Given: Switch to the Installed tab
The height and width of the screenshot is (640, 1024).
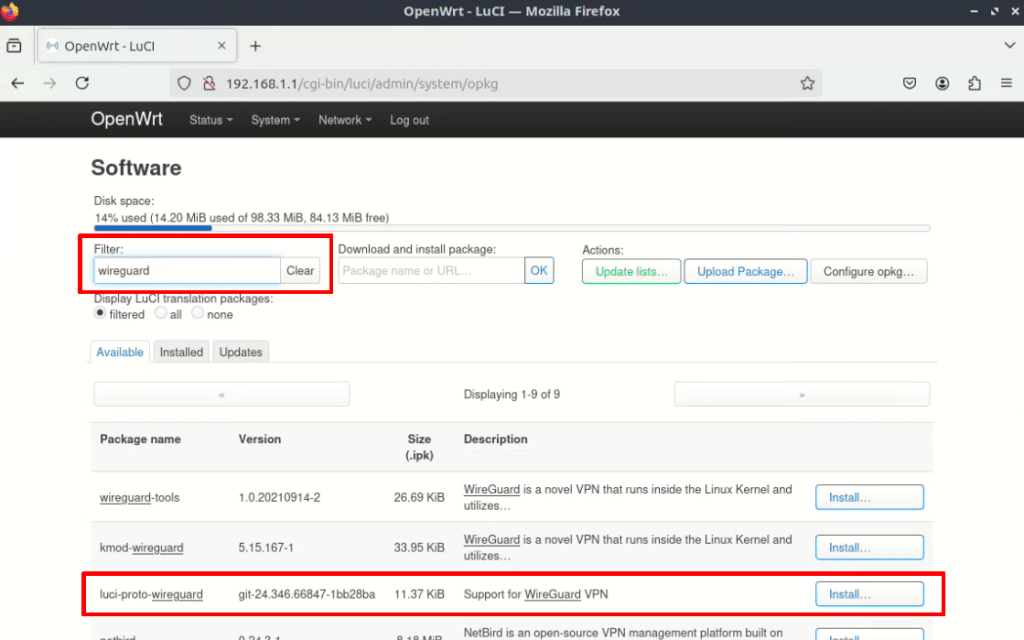Looking at the screenshot, I should 182,352.
